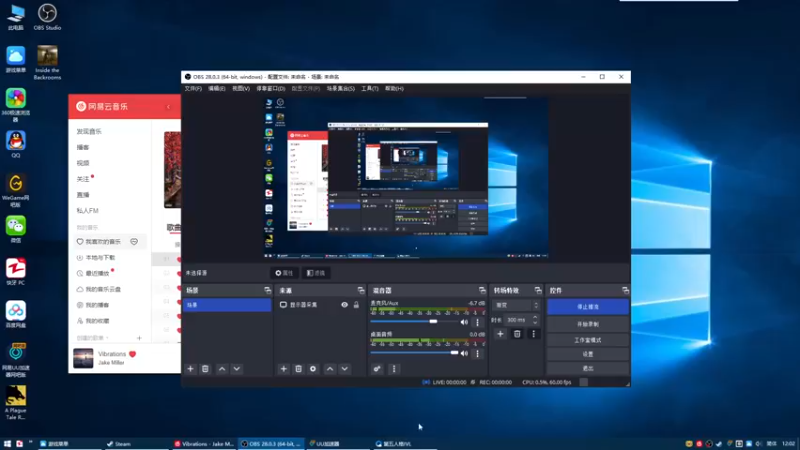The height and width of the screenshot is (450, 800).
Task: Open OBS Studio desktop shortcut
Action: [47, 17]
